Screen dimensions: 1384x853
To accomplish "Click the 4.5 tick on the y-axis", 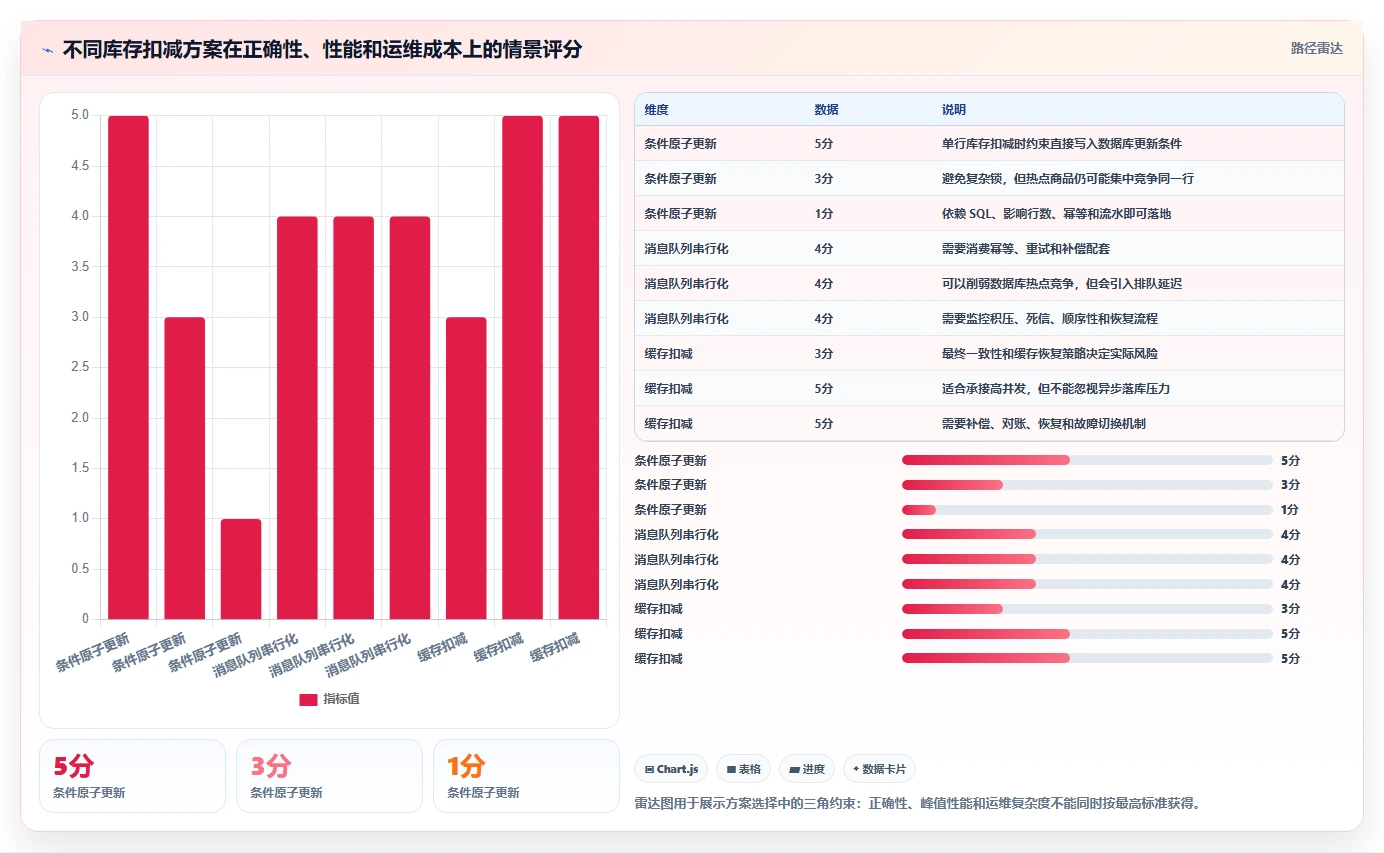I will [x=79, y=166].
